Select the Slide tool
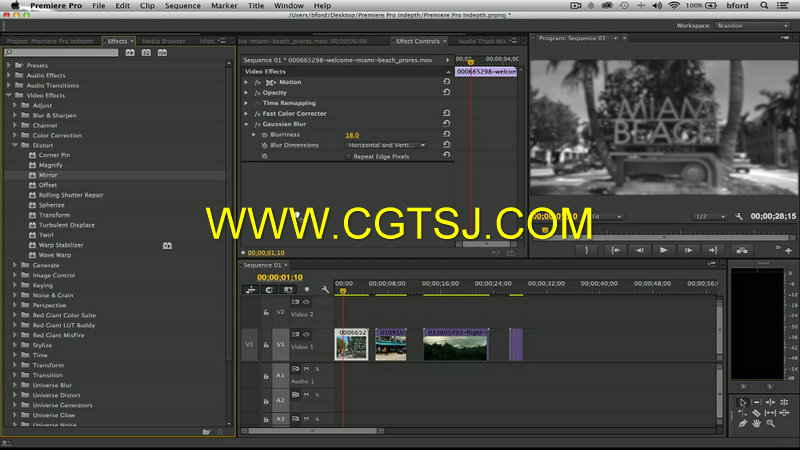The image size is (800, 450). 784,413
